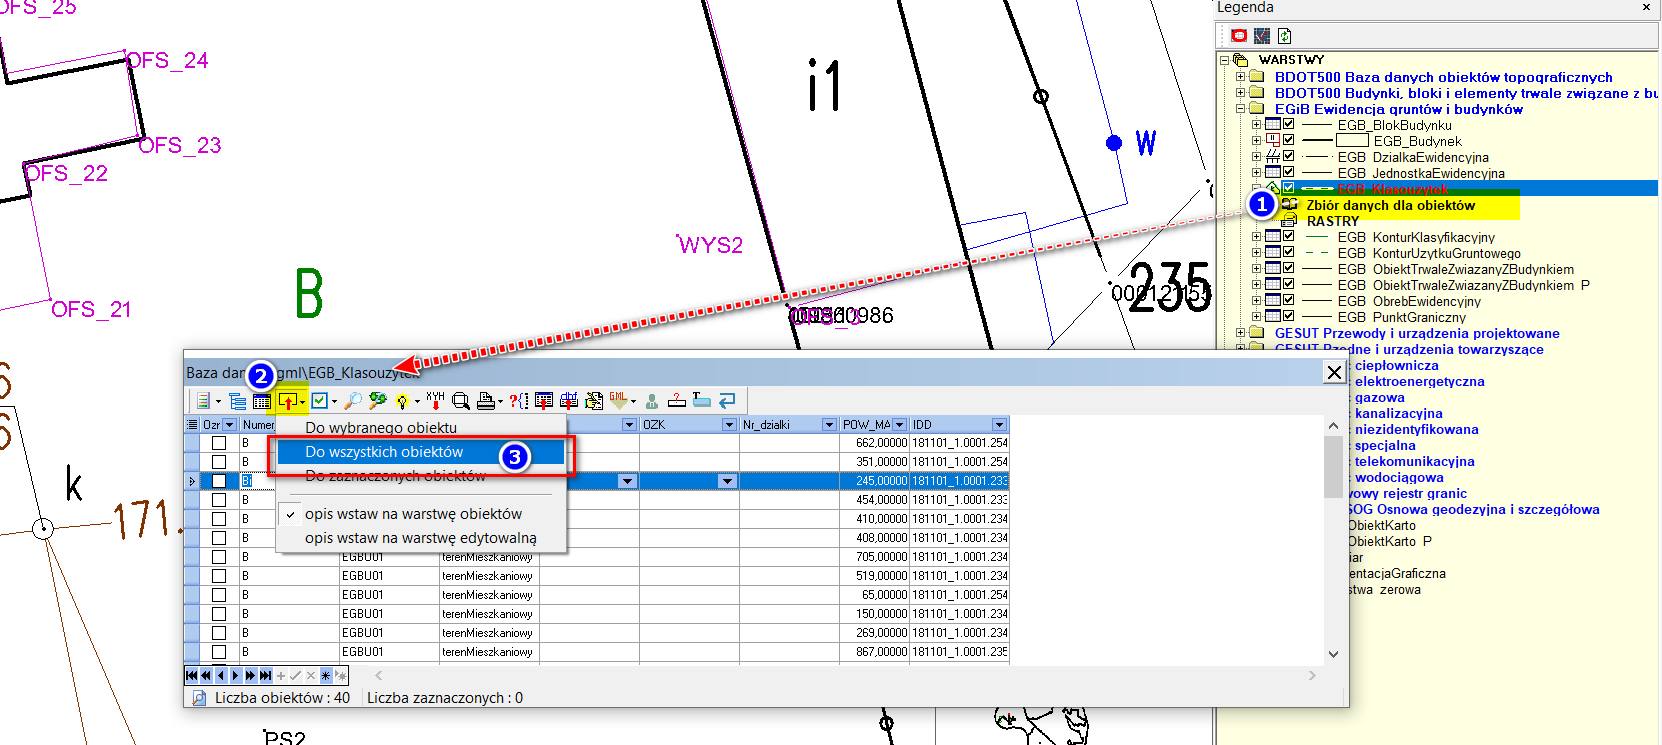This screenshot has width=1662, height=745.
Task: Collapse EGiB Ewidencja gruntów i budynków folder
Action: tap(1241, 109)
